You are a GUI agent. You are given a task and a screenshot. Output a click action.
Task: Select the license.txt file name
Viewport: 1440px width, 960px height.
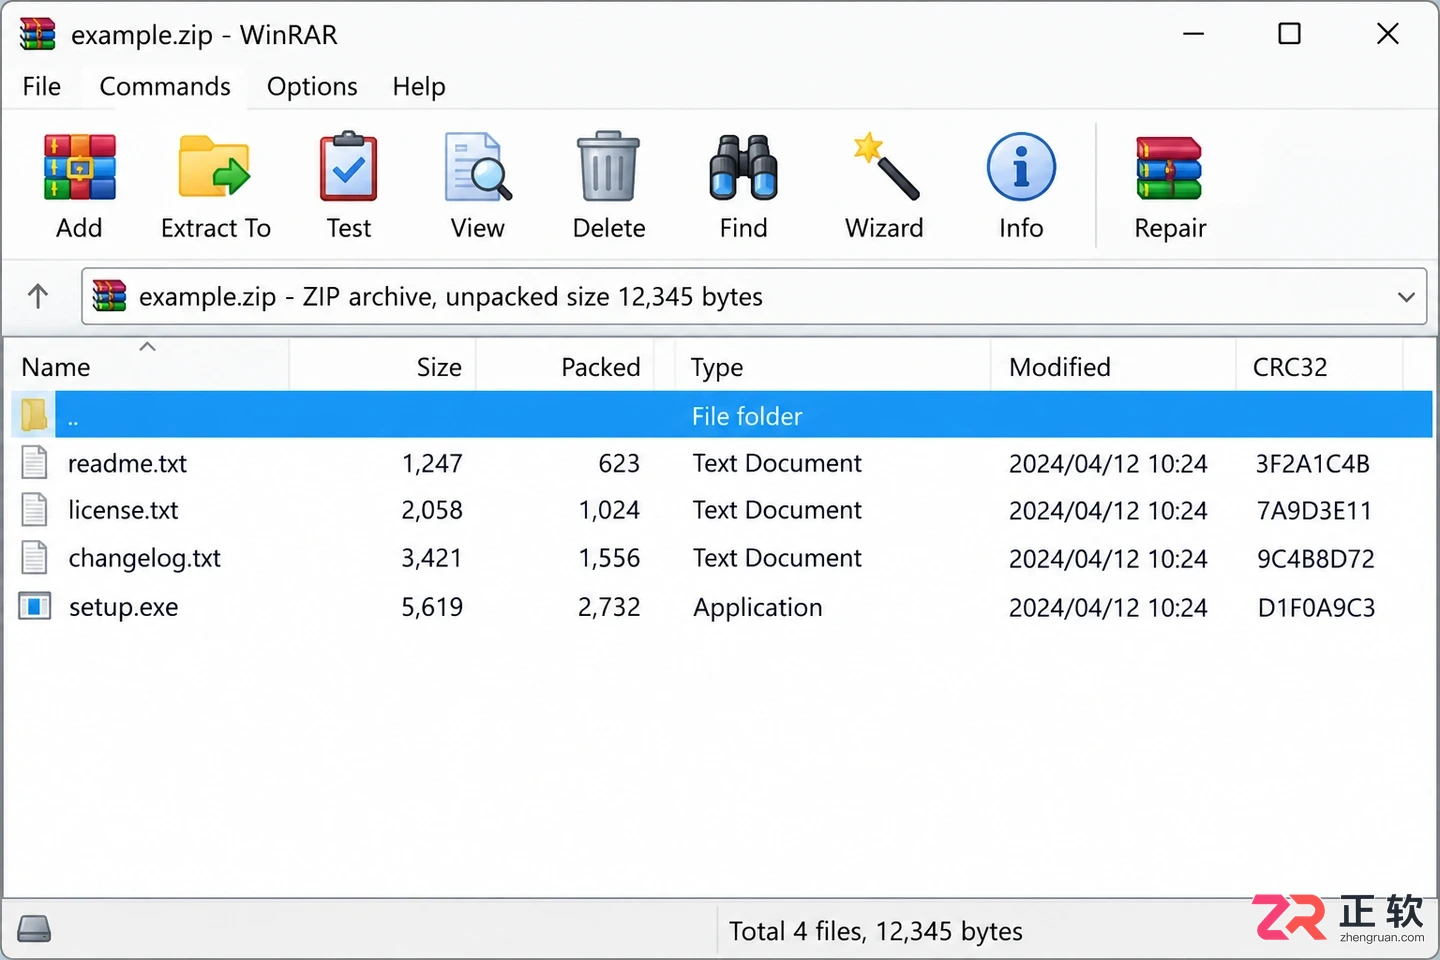(x=123, y=510)
